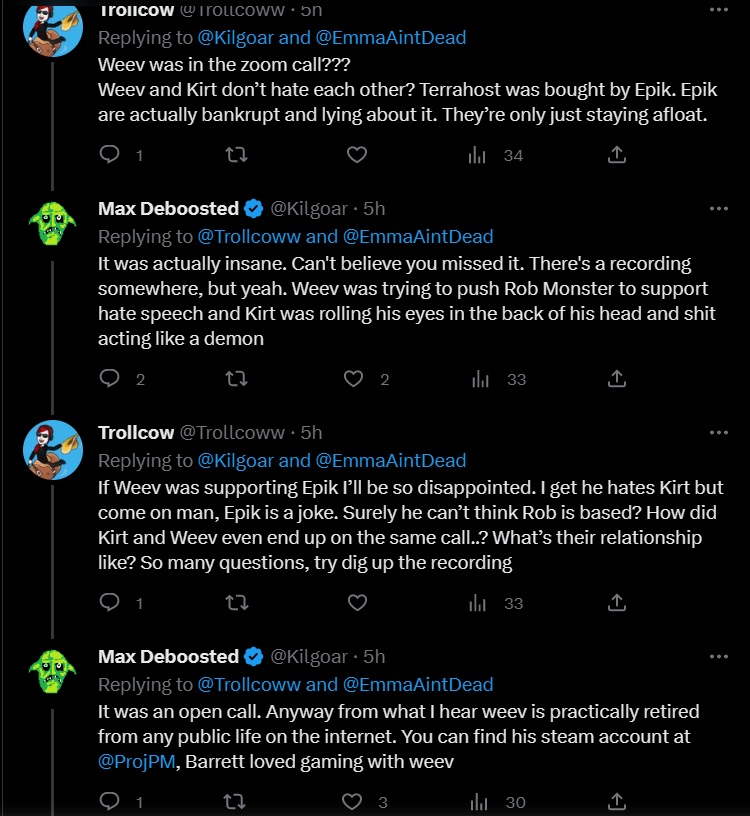Reply to Max Deboosted's "actually insane" tweet
This screenshot has width=750, height=816.
click(x=112, y=379)
